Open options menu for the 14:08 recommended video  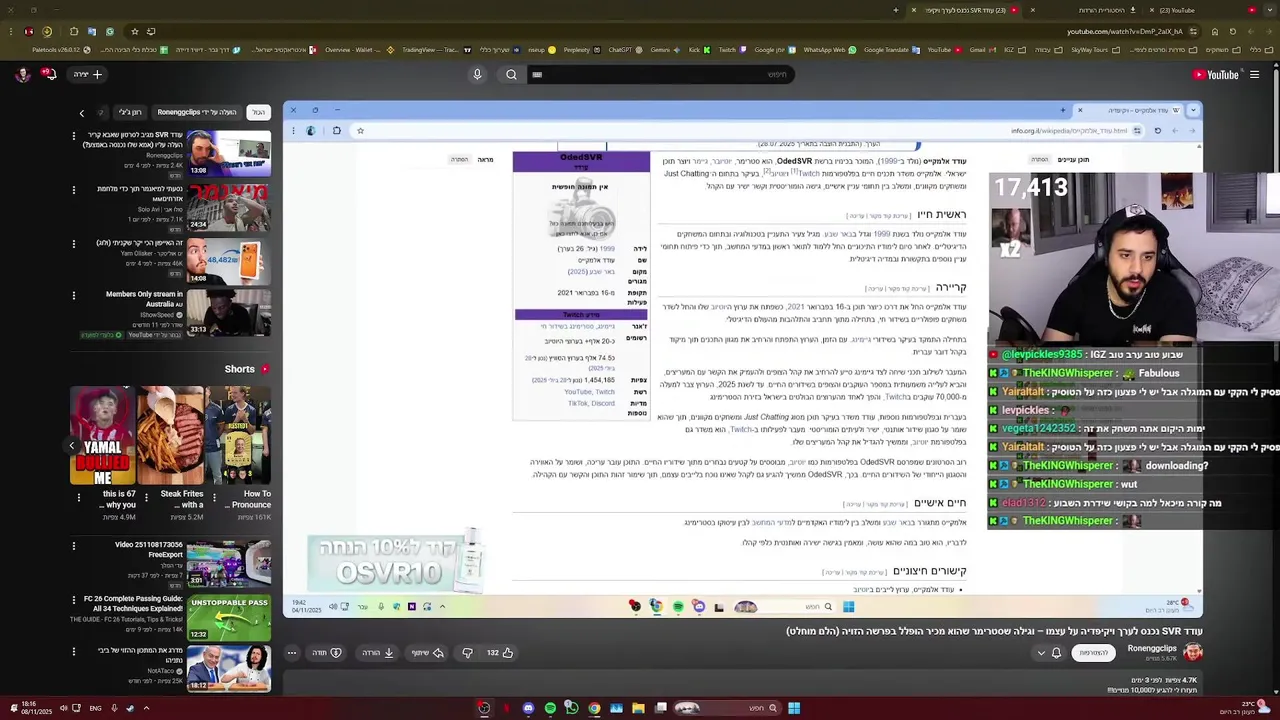[73, 243]
